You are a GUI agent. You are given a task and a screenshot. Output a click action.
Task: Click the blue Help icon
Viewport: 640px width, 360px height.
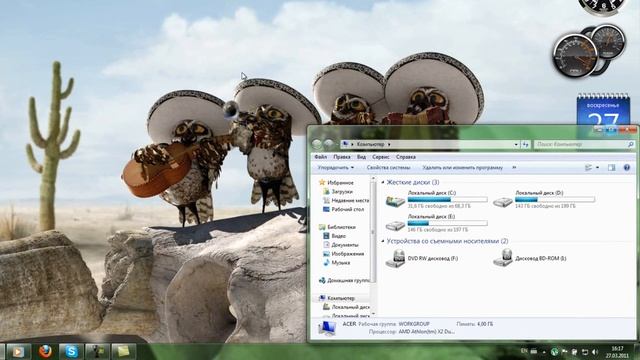[x=627, y=167]
